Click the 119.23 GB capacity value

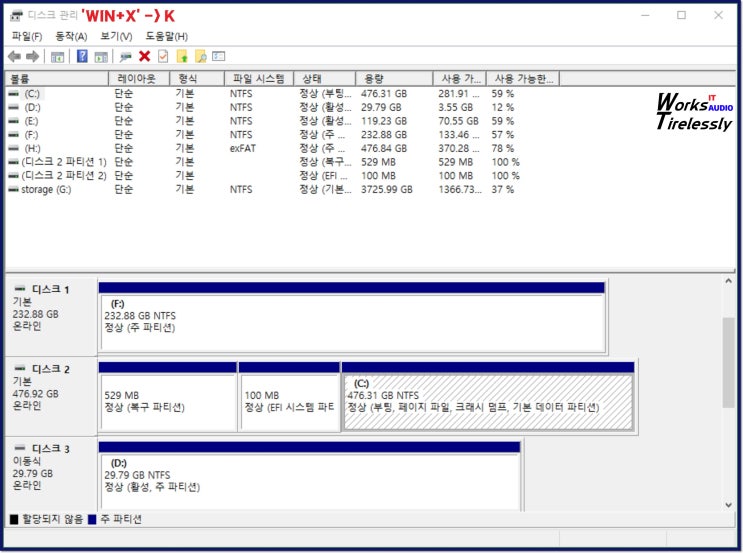pos(384,121)
